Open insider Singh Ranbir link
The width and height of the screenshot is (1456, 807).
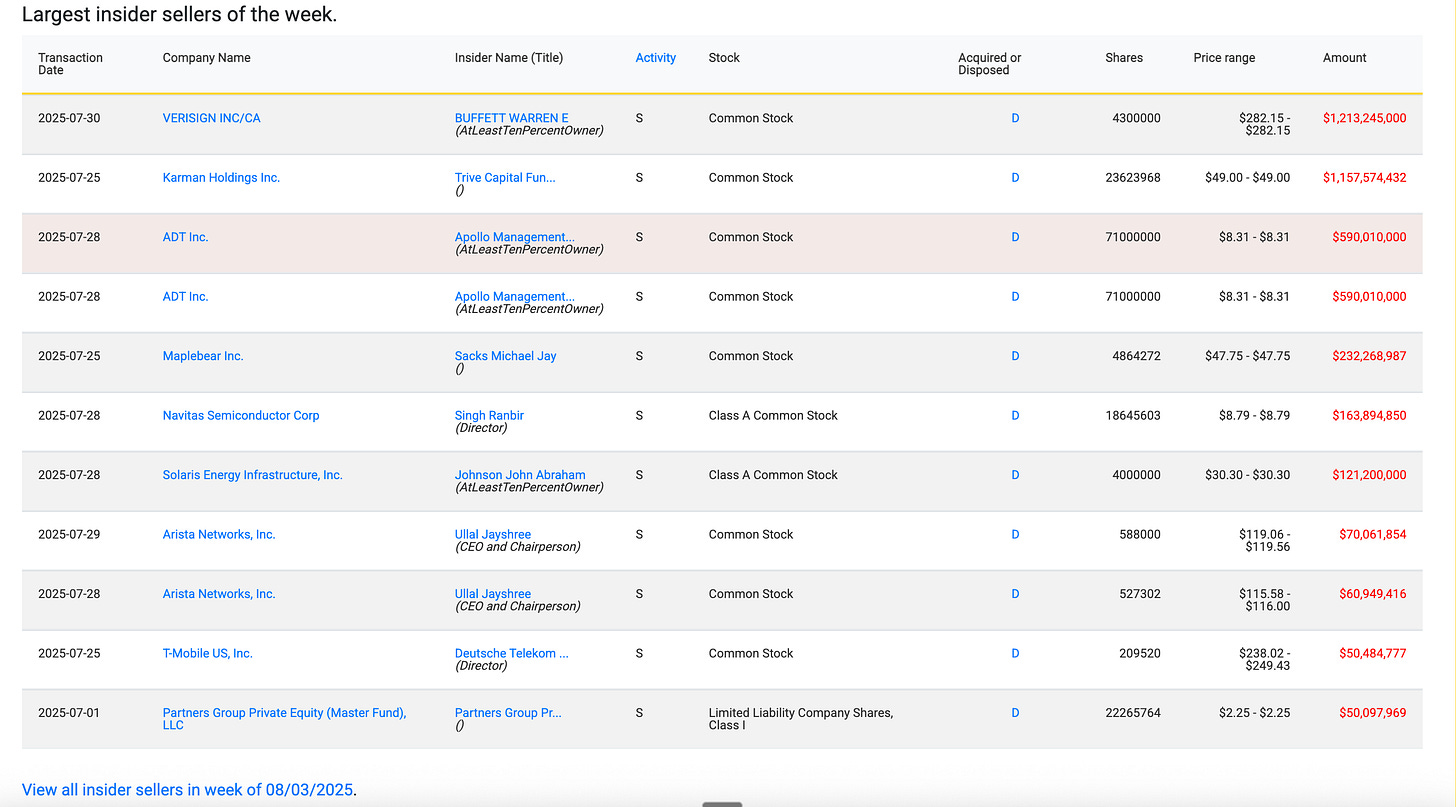click(489, 416)
